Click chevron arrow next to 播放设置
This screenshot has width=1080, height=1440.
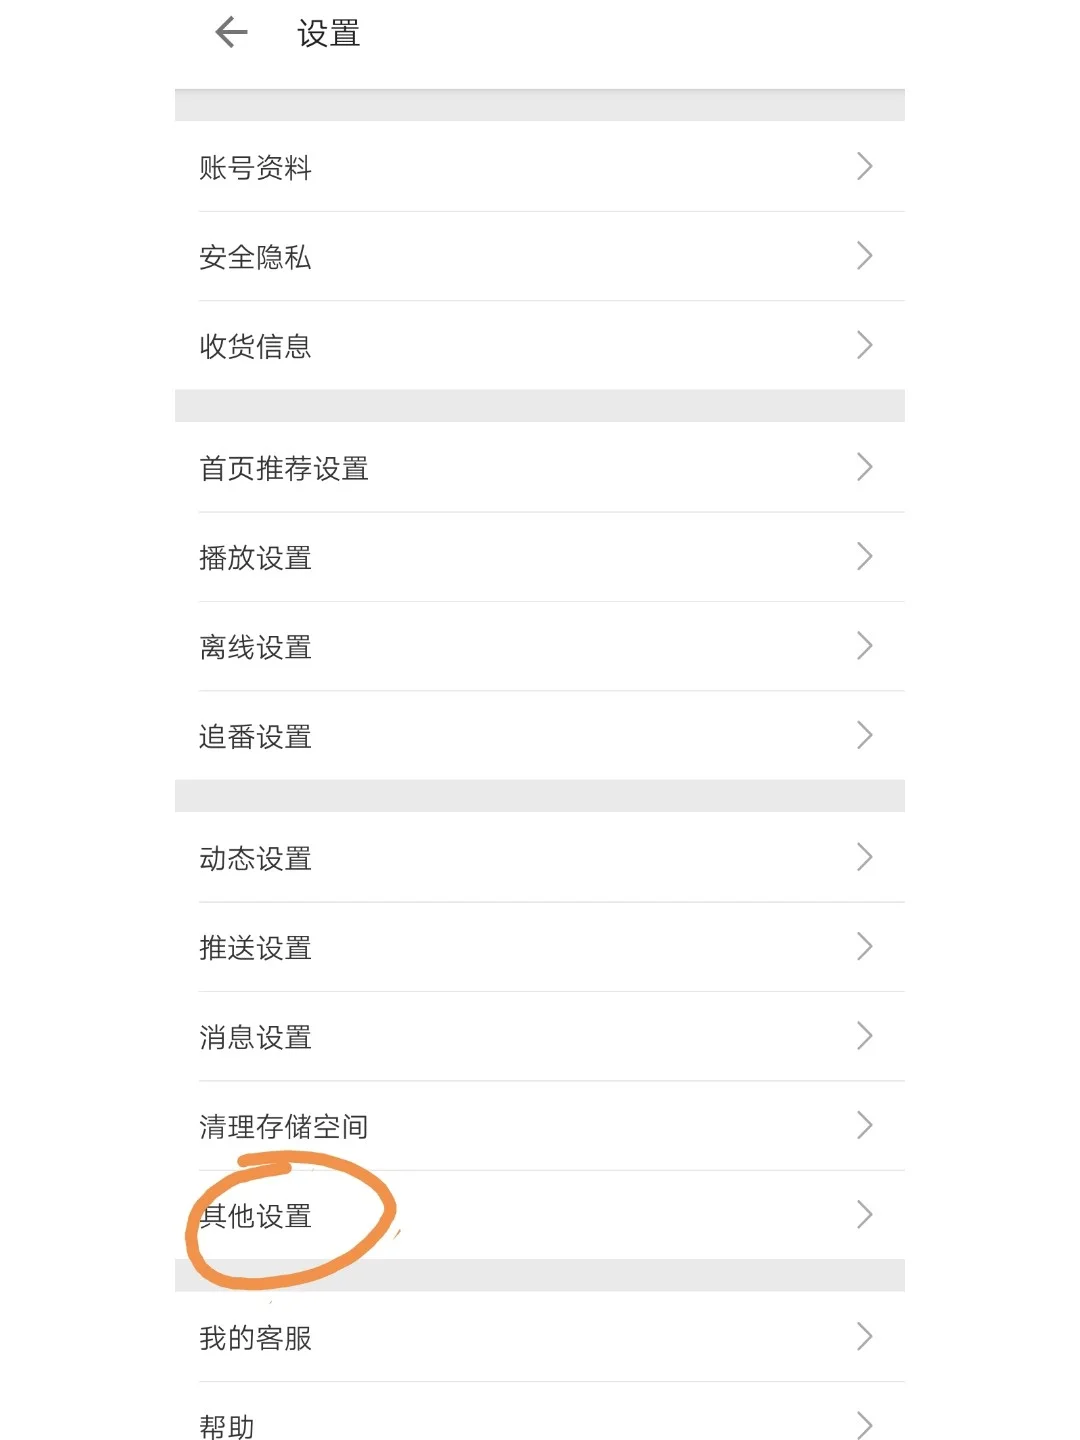(865, 556)
